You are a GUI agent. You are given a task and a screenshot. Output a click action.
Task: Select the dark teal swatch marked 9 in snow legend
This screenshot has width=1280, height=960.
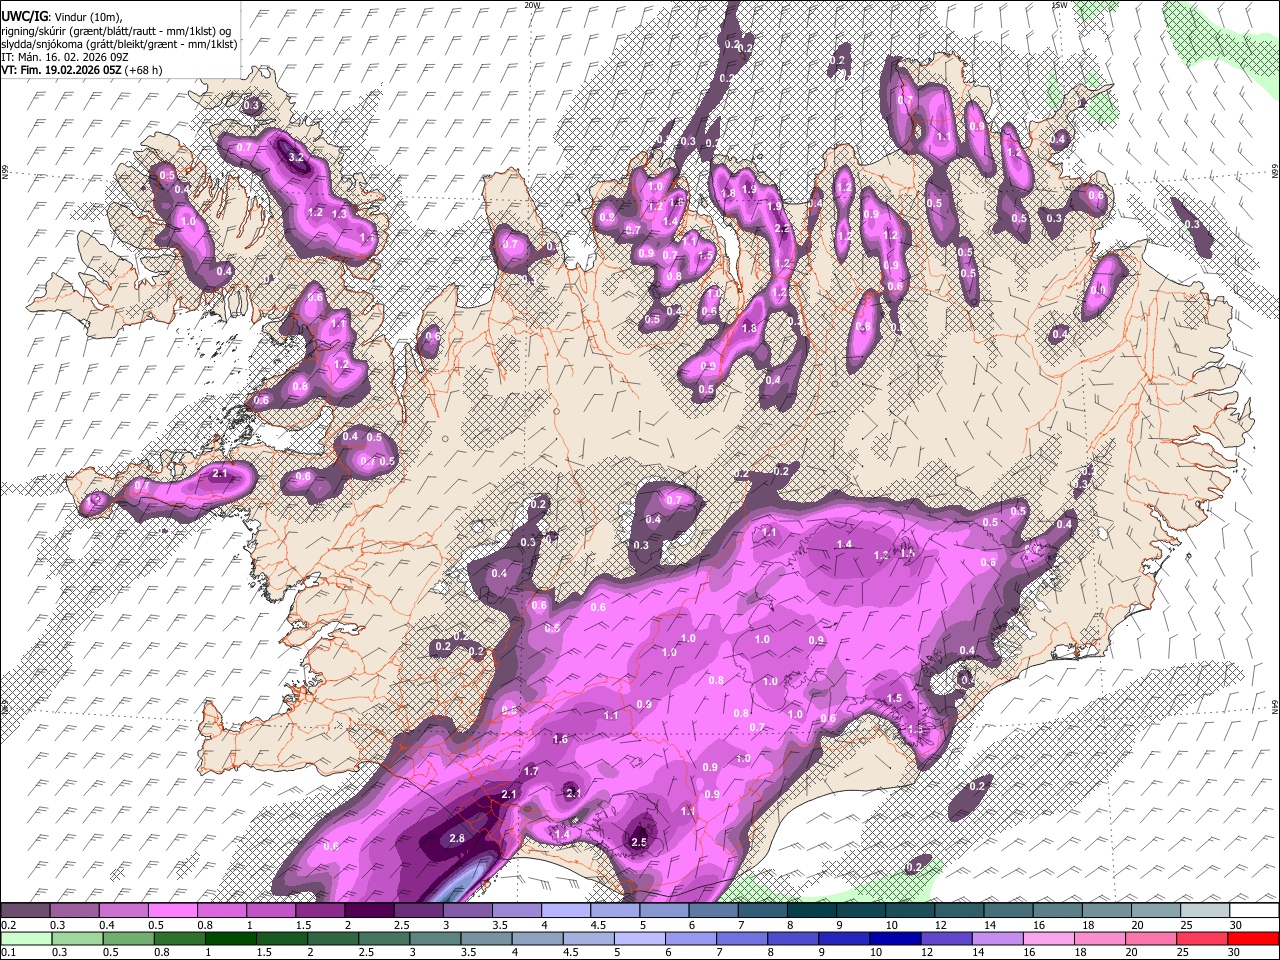pos(812,910)
